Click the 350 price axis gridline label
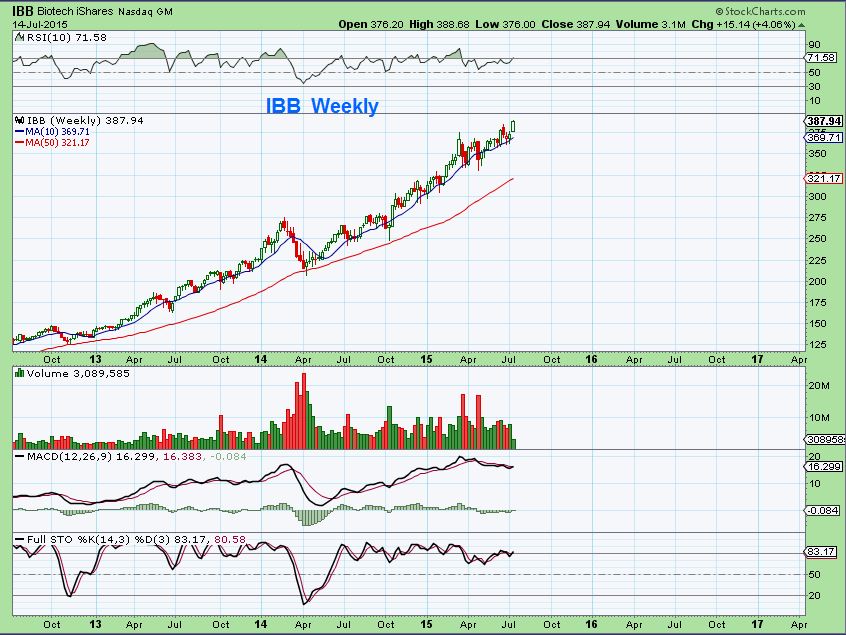The height and width of the screenshot is (635, 846). [817, 153]
